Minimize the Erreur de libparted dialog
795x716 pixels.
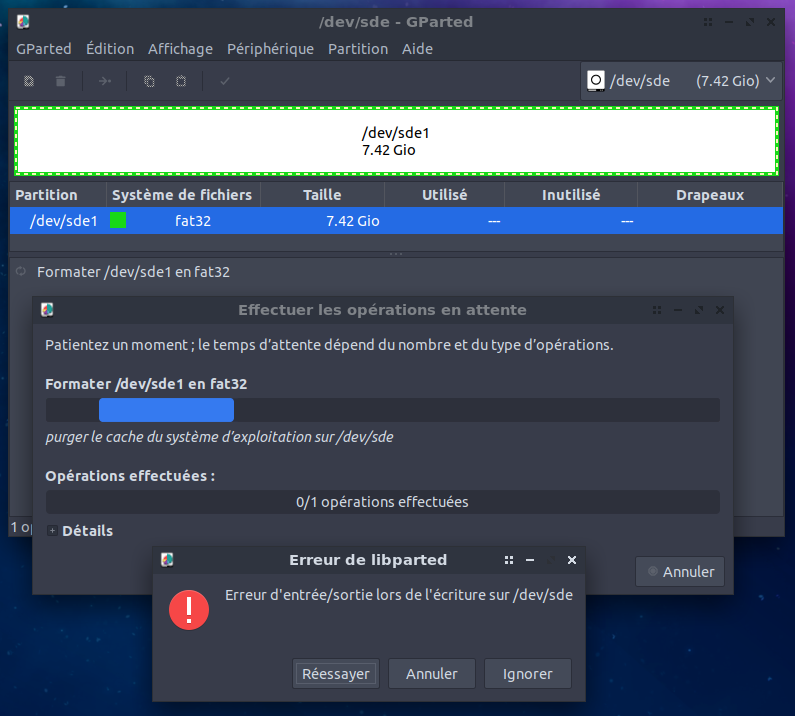click(530, 560)
